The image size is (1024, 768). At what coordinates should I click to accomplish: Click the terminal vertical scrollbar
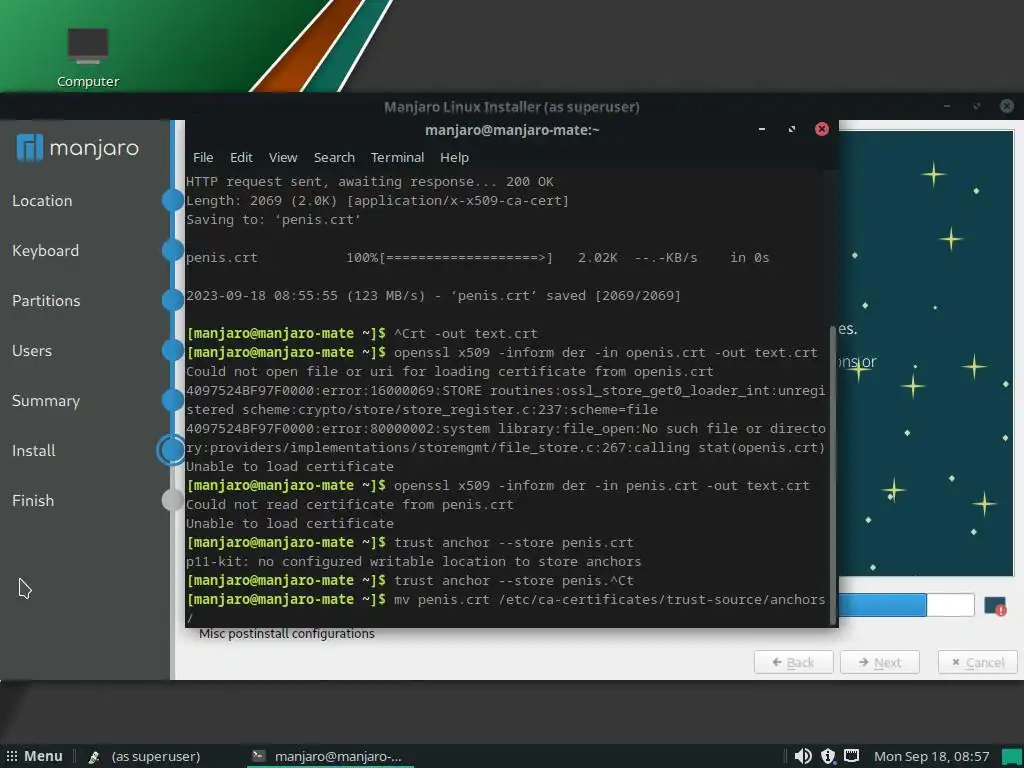(833, 475)
